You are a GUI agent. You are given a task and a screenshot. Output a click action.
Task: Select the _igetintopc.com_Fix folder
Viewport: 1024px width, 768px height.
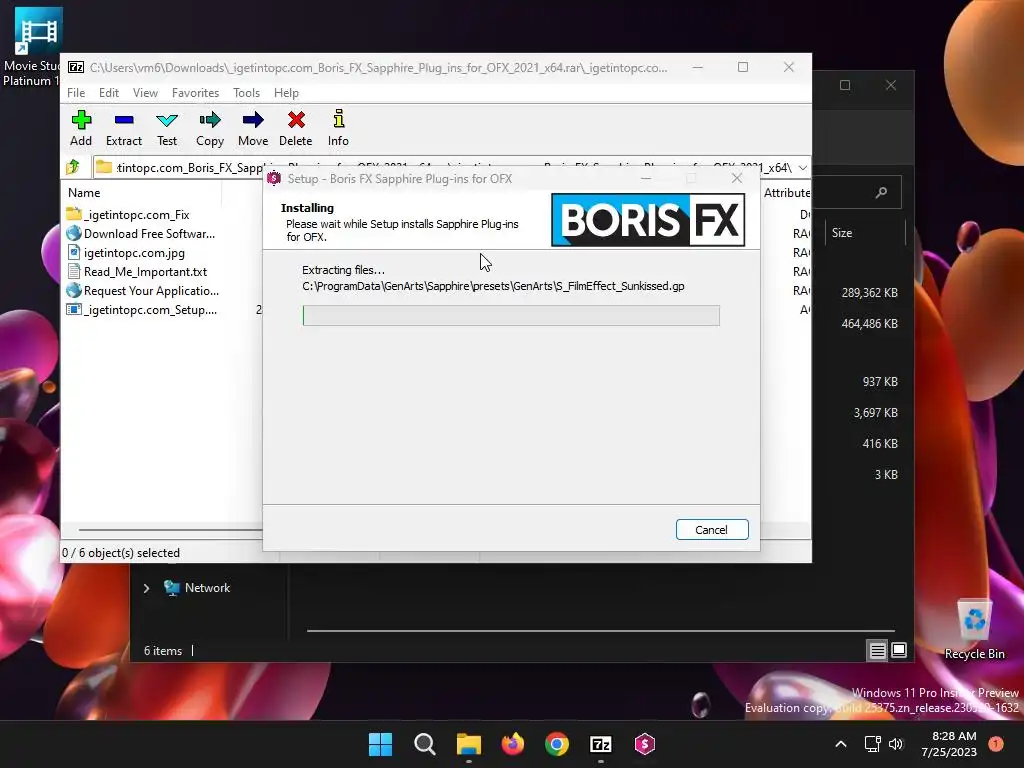(128, 215)
